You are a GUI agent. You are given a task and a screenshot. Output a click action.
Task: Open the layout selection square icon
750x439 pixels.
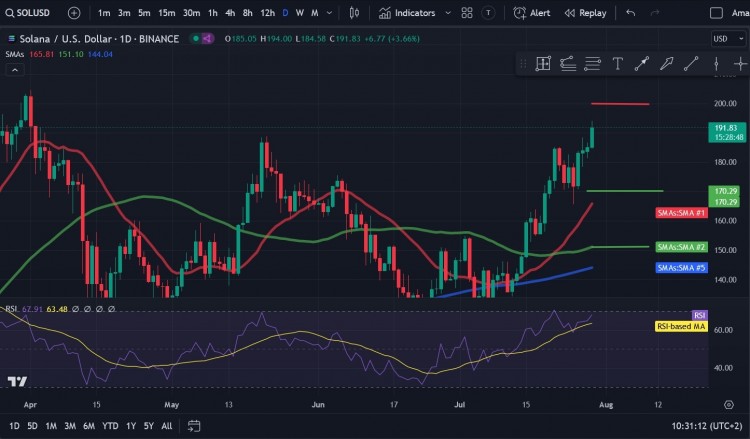pos(716,13)
